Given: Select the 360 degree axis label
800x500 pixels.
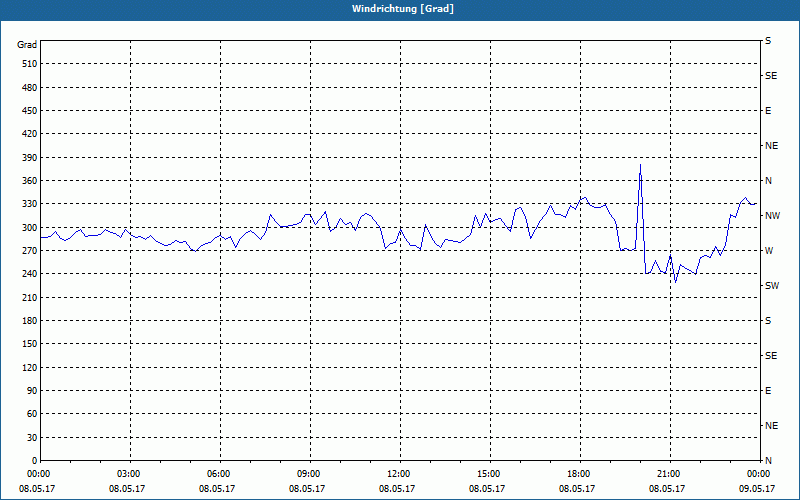Looking at the screenshot, I should coord(30,181).
